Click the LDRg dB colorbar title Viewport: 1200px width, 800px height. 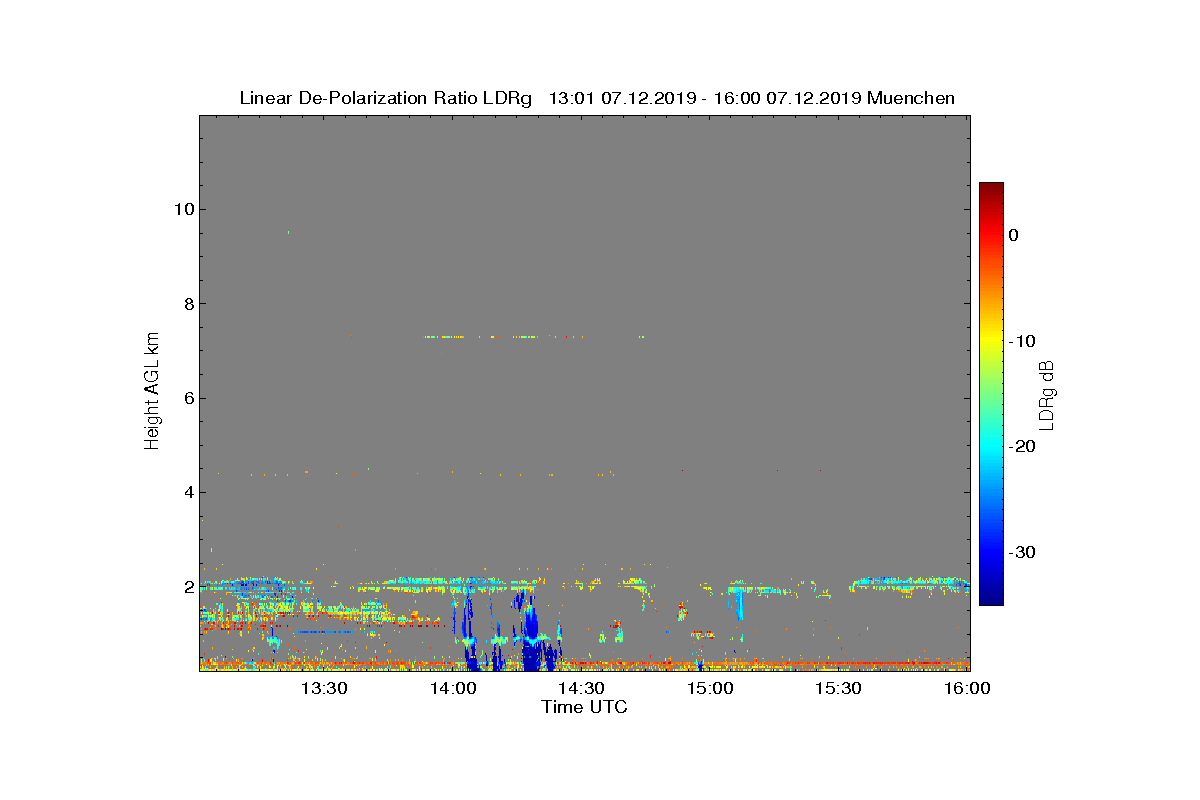pyautogui.click(x=1046, y=394)
